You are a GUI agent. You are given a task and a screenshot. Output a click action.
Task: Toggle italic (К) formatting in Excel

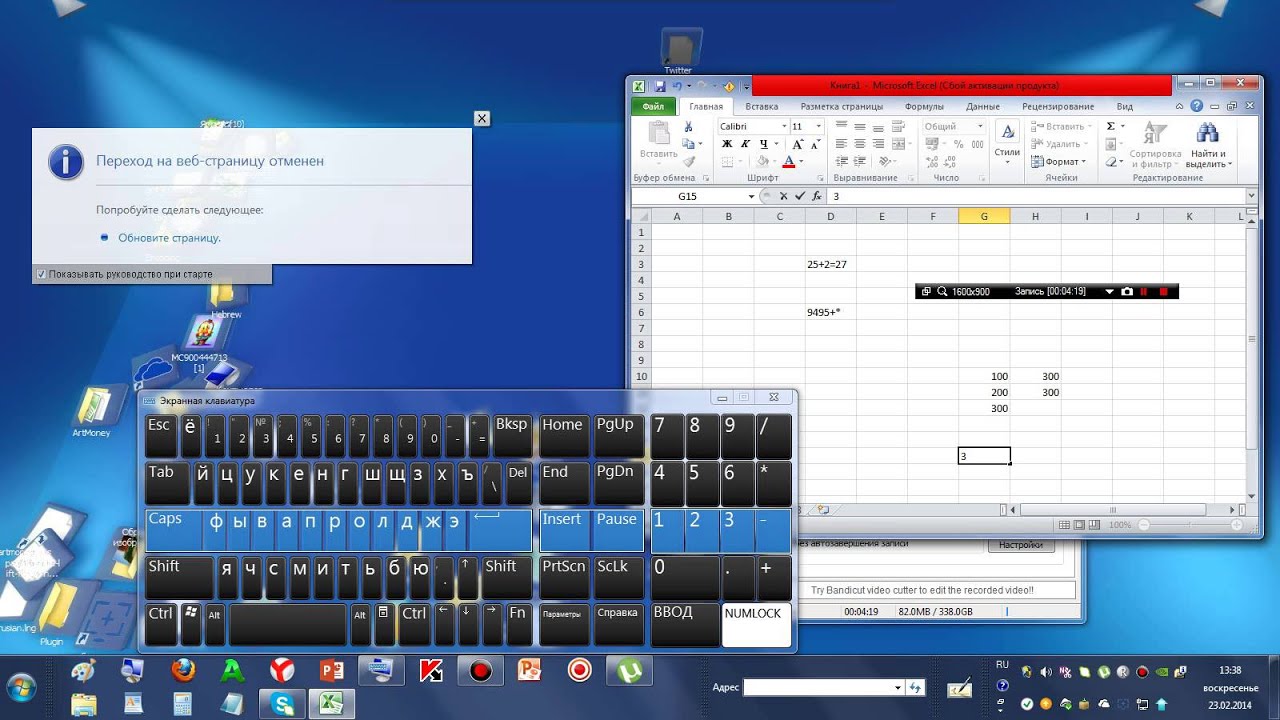(745, 144)
